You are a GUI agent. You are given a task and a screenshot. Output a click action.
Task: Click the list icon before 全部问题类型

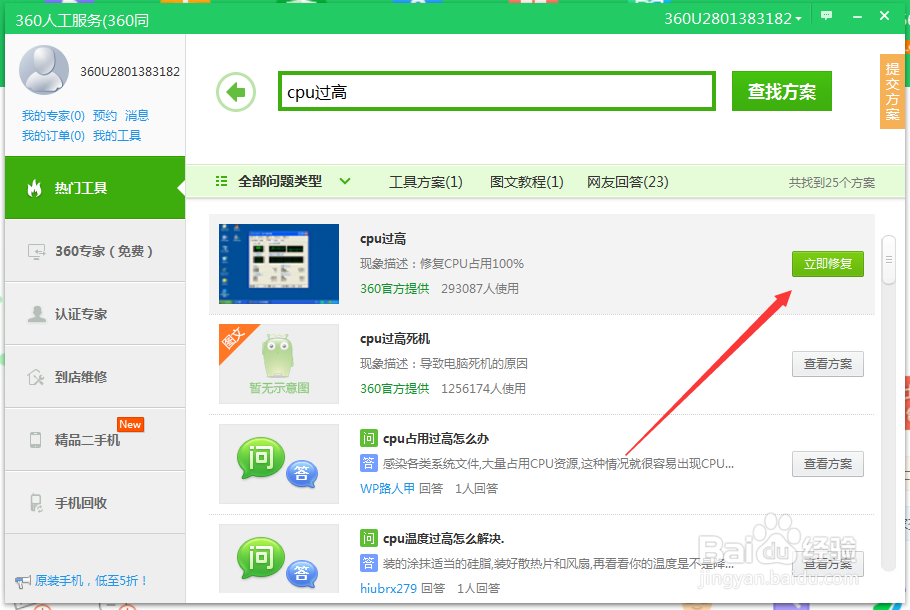pos(221,181)
